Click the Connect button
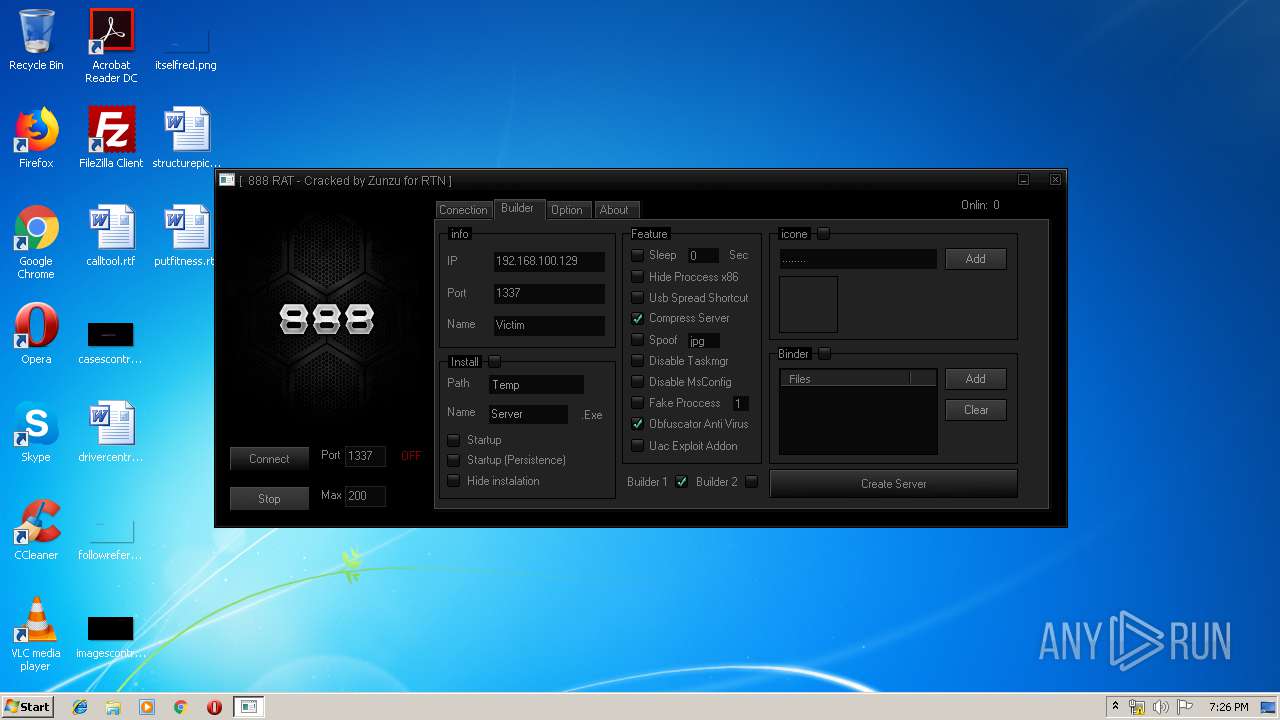This screenshot has width=1280, height=720. click(x=269, y=459)
